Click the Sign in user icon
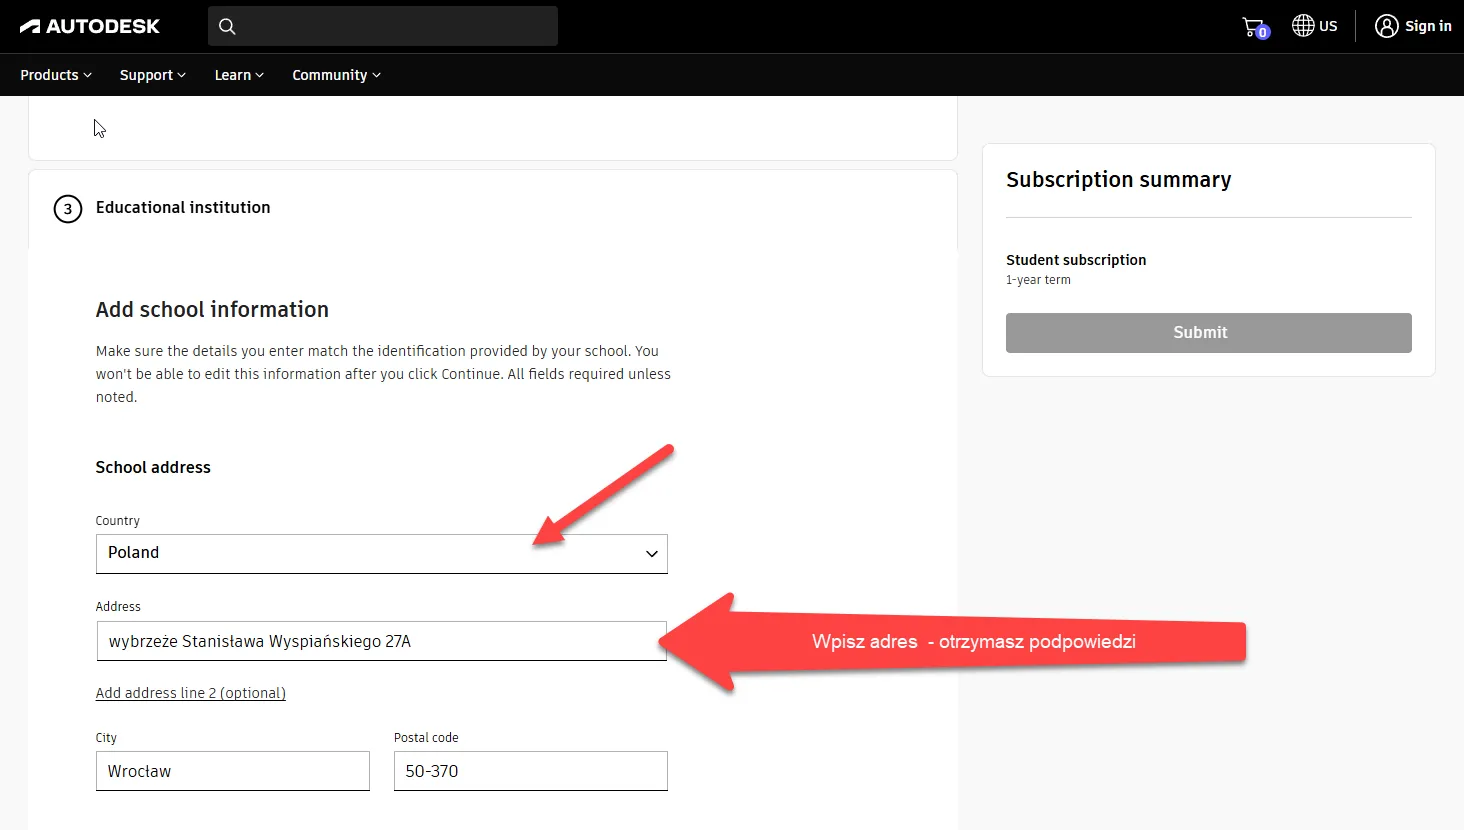Viewport: 1464px width, 830px height. pyautogui.click(x=1386, y=26)
